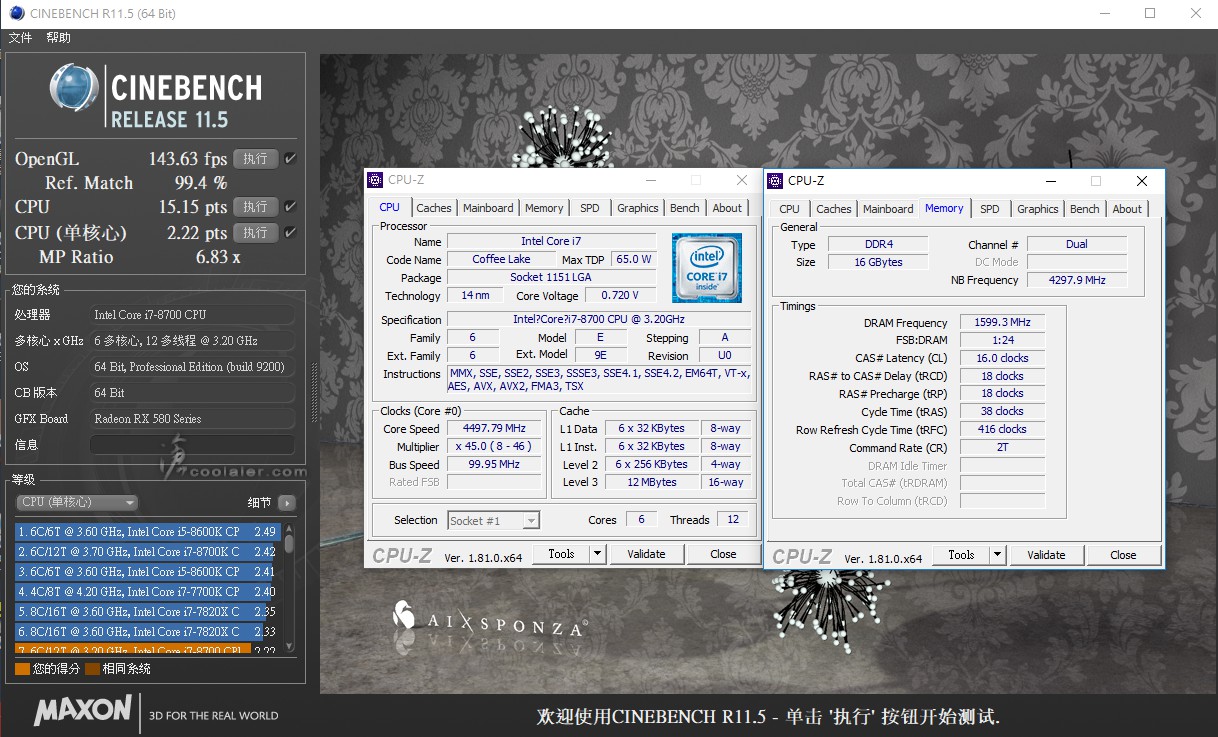This screenshot has width=1218, height=737.
Task: Click Tools button in right CPU-Z
Action: (961, 555)
